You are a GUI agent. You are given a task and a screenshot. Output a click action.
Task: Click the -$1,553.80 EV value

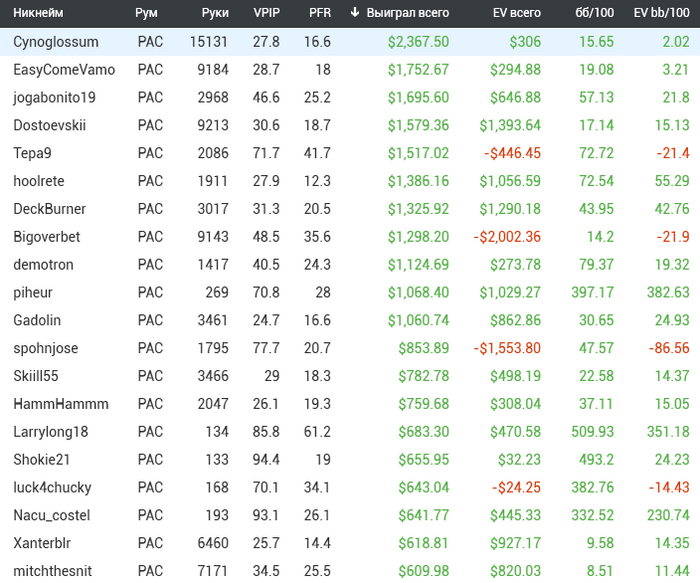pyautogui.click(x=507, y=348)
